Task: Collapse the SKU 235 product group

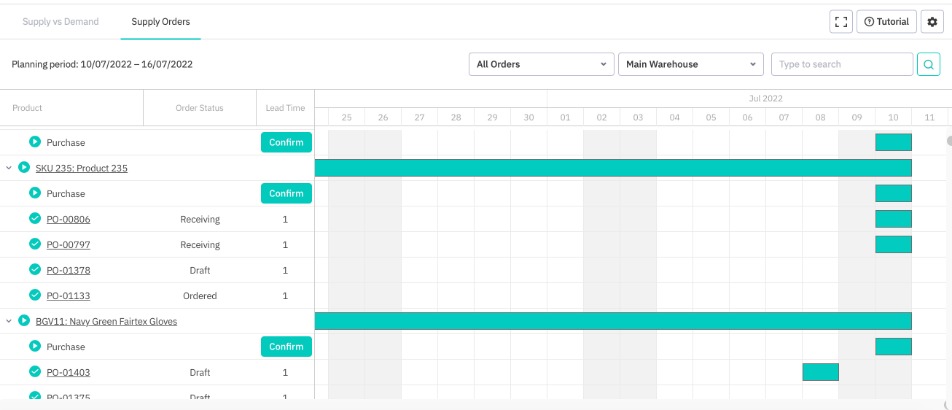Action: pos(9,168)
